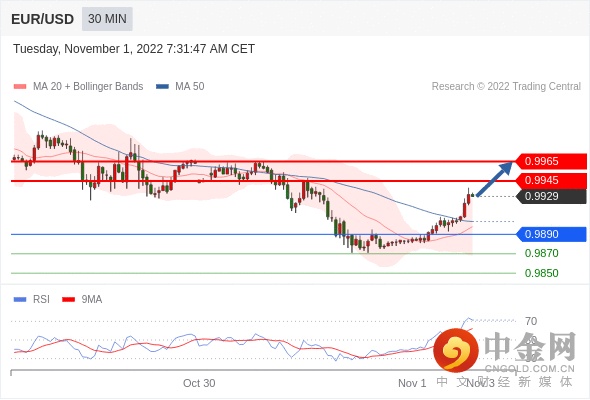The width and height of the screenshot is (590, 400).
Task: Click the 'MA 50' legend label
Action: point(190,87)
